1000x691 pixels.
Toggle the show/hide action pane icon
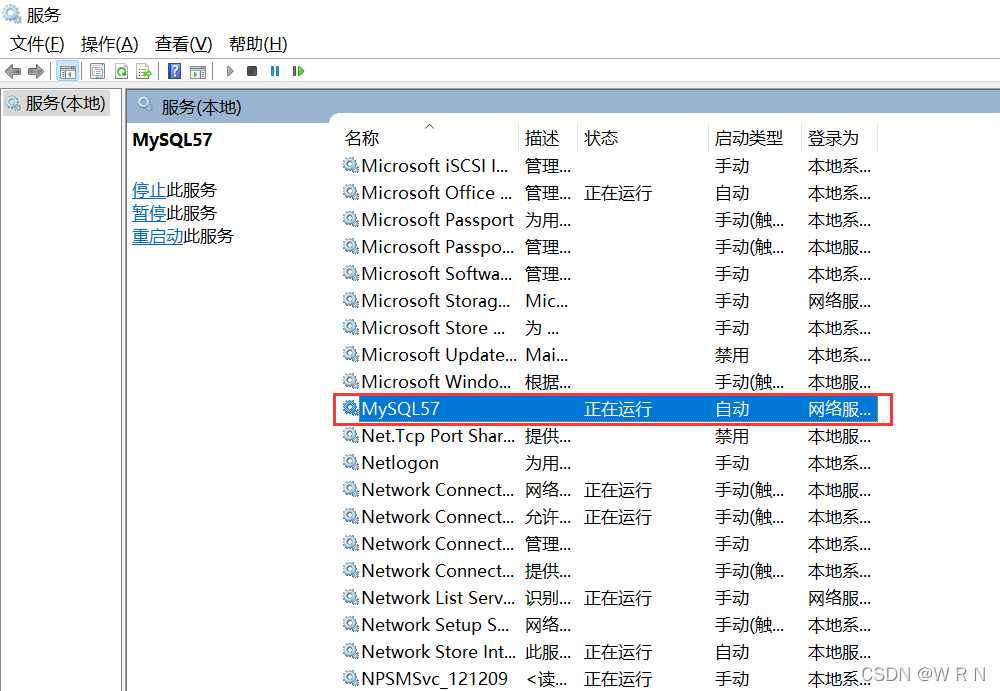198,71
